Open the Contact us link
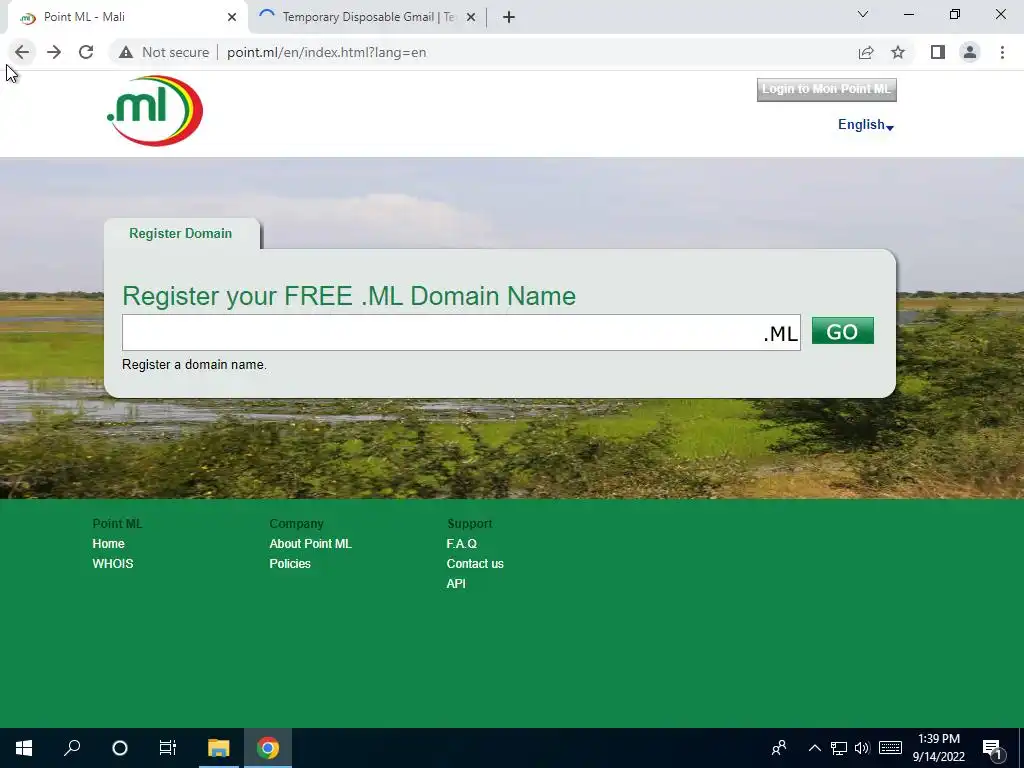This screenshot has width=1024, height=768. [475, 564]
